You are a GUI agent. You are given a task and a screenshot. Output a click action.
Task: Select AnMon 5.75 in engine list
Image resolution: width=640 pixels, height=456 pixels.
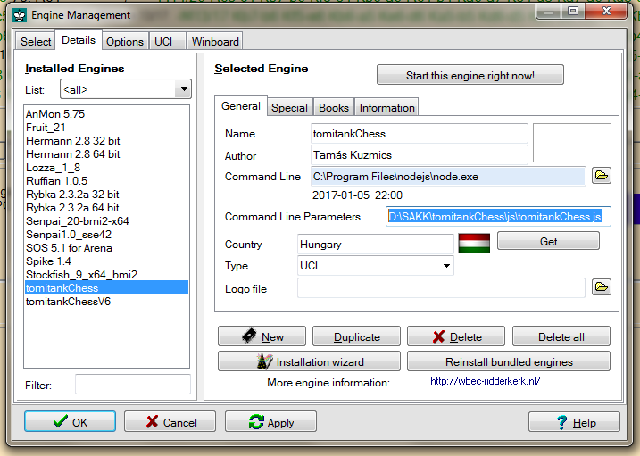click(106, 114)
